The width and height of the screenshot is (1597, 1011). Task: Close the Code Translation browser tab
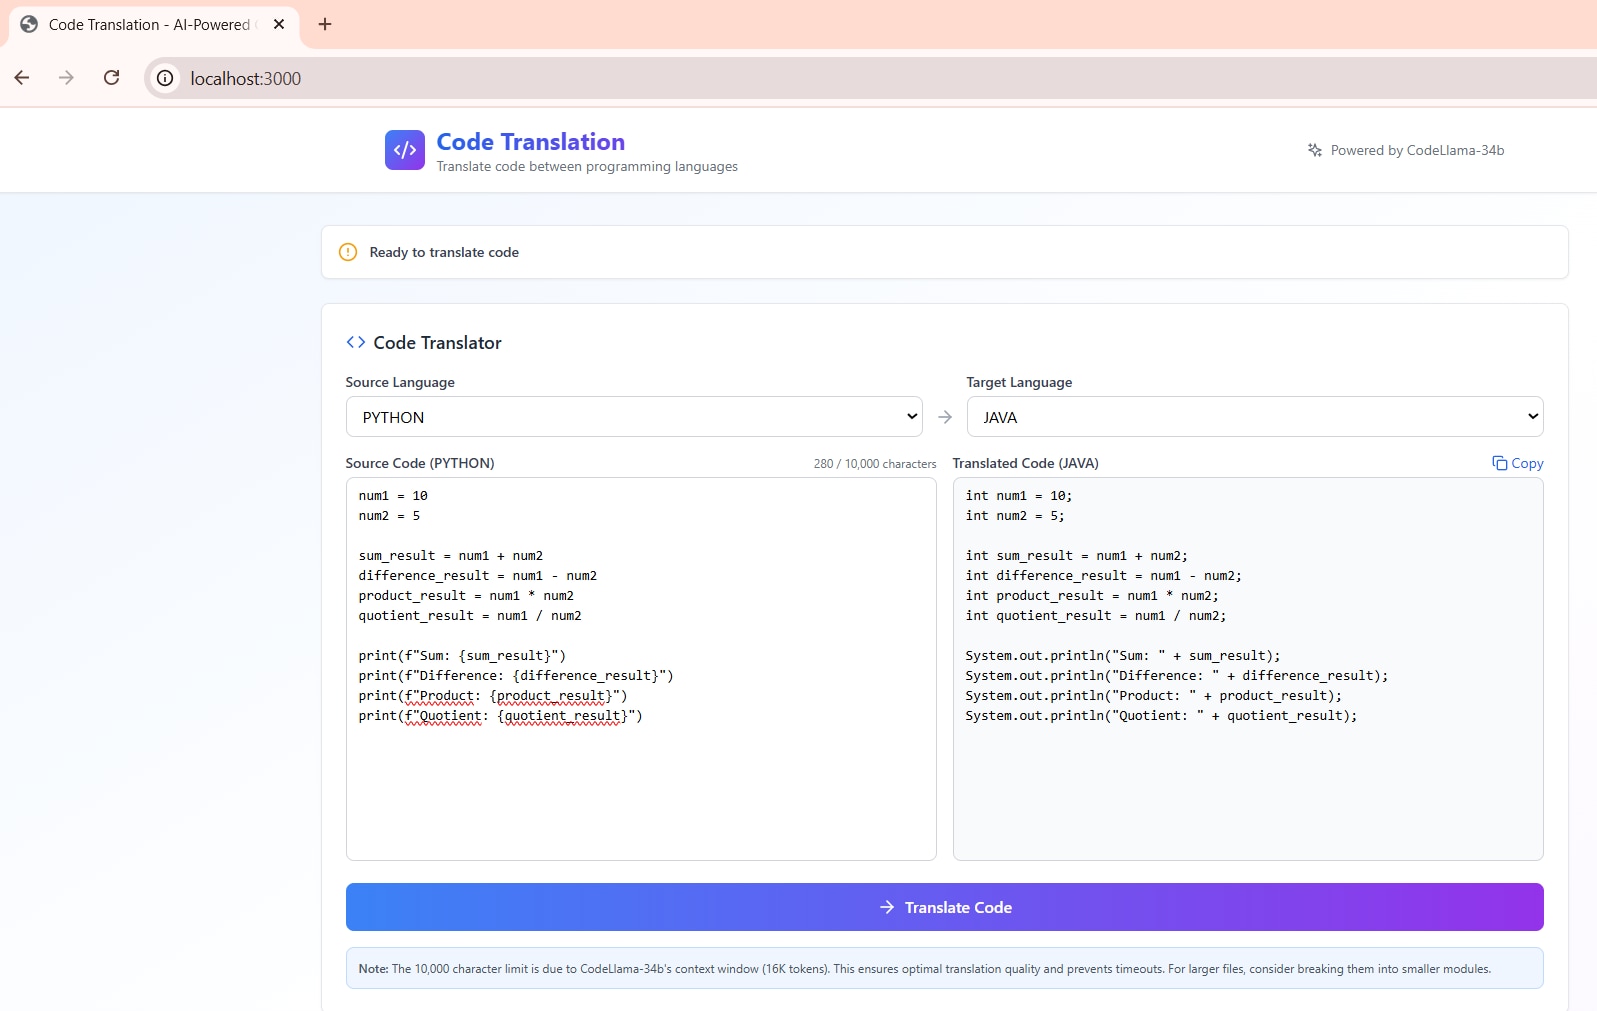click(x=279, y=24)
